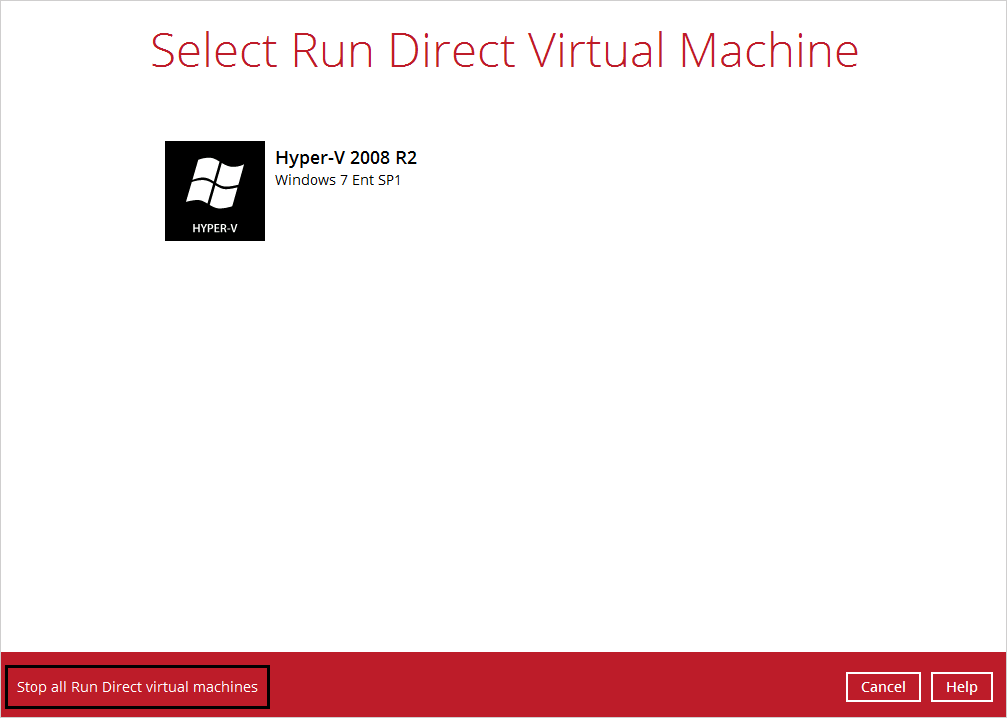Select the Hyper-V 2008 R2 tile icon
Screen dimensions: 1007x718
pyautogui.click(x=215, y=191)
